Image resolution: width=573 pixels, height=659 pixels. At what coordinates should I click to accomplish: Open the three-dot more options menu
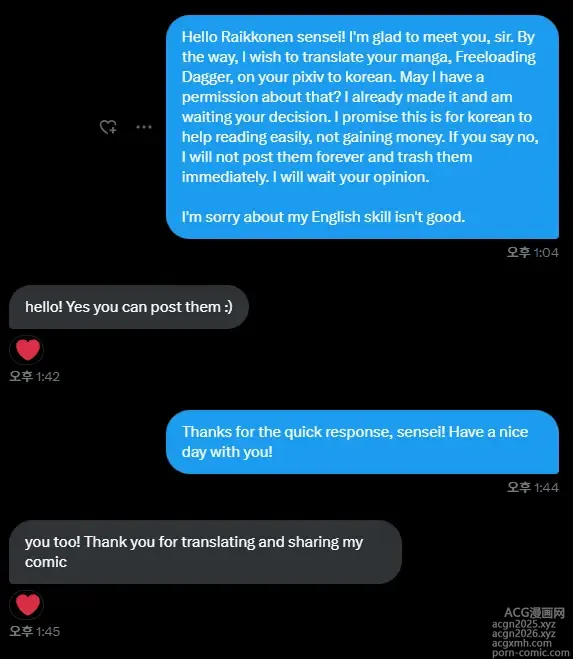coord(144,127)
